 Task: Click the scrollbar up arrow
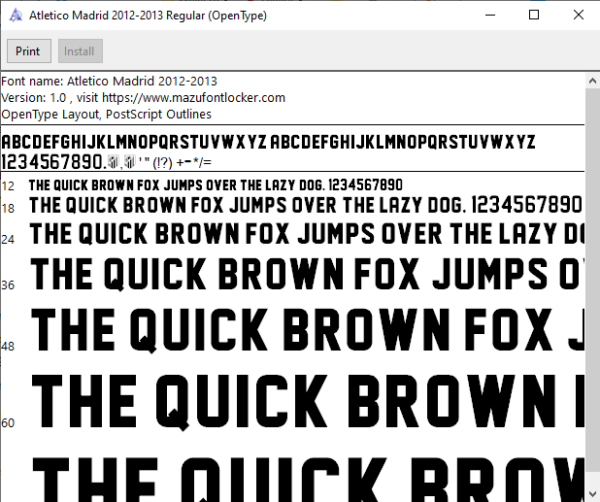click(x=592, y=81)
